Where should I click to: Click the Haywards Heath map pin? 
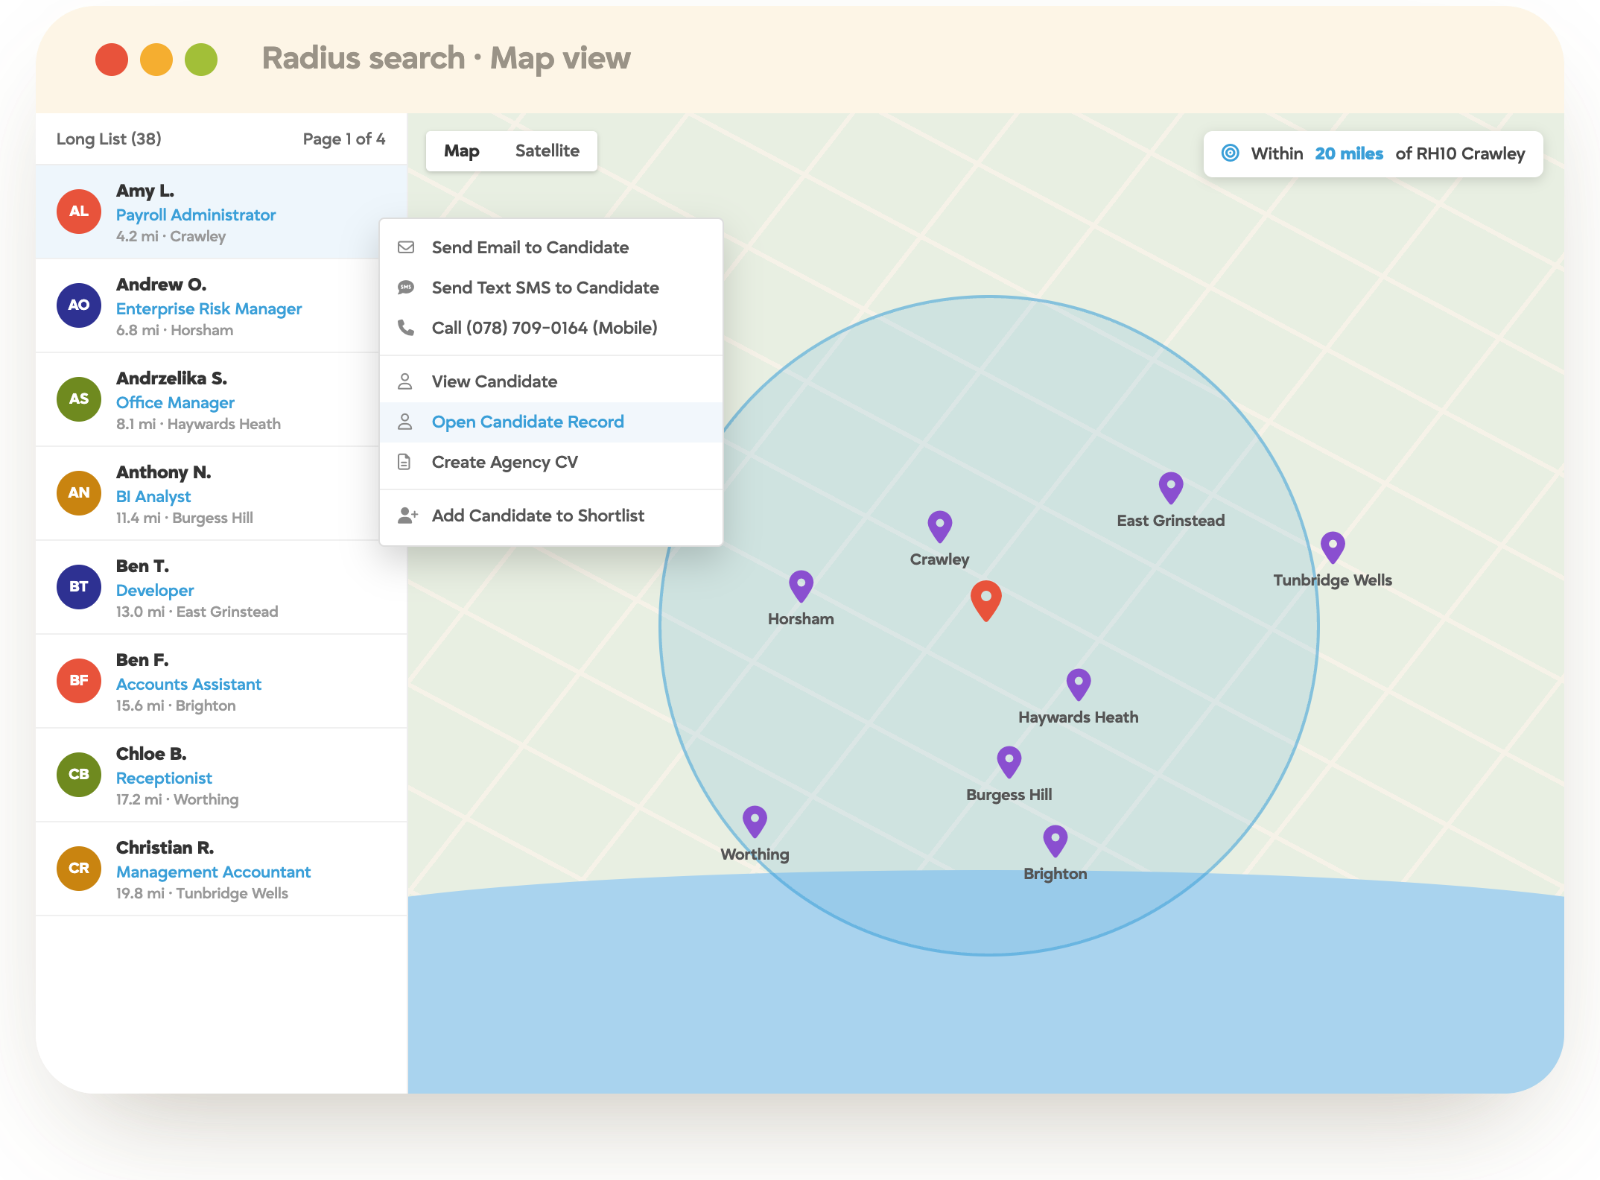pos(1078,685)
